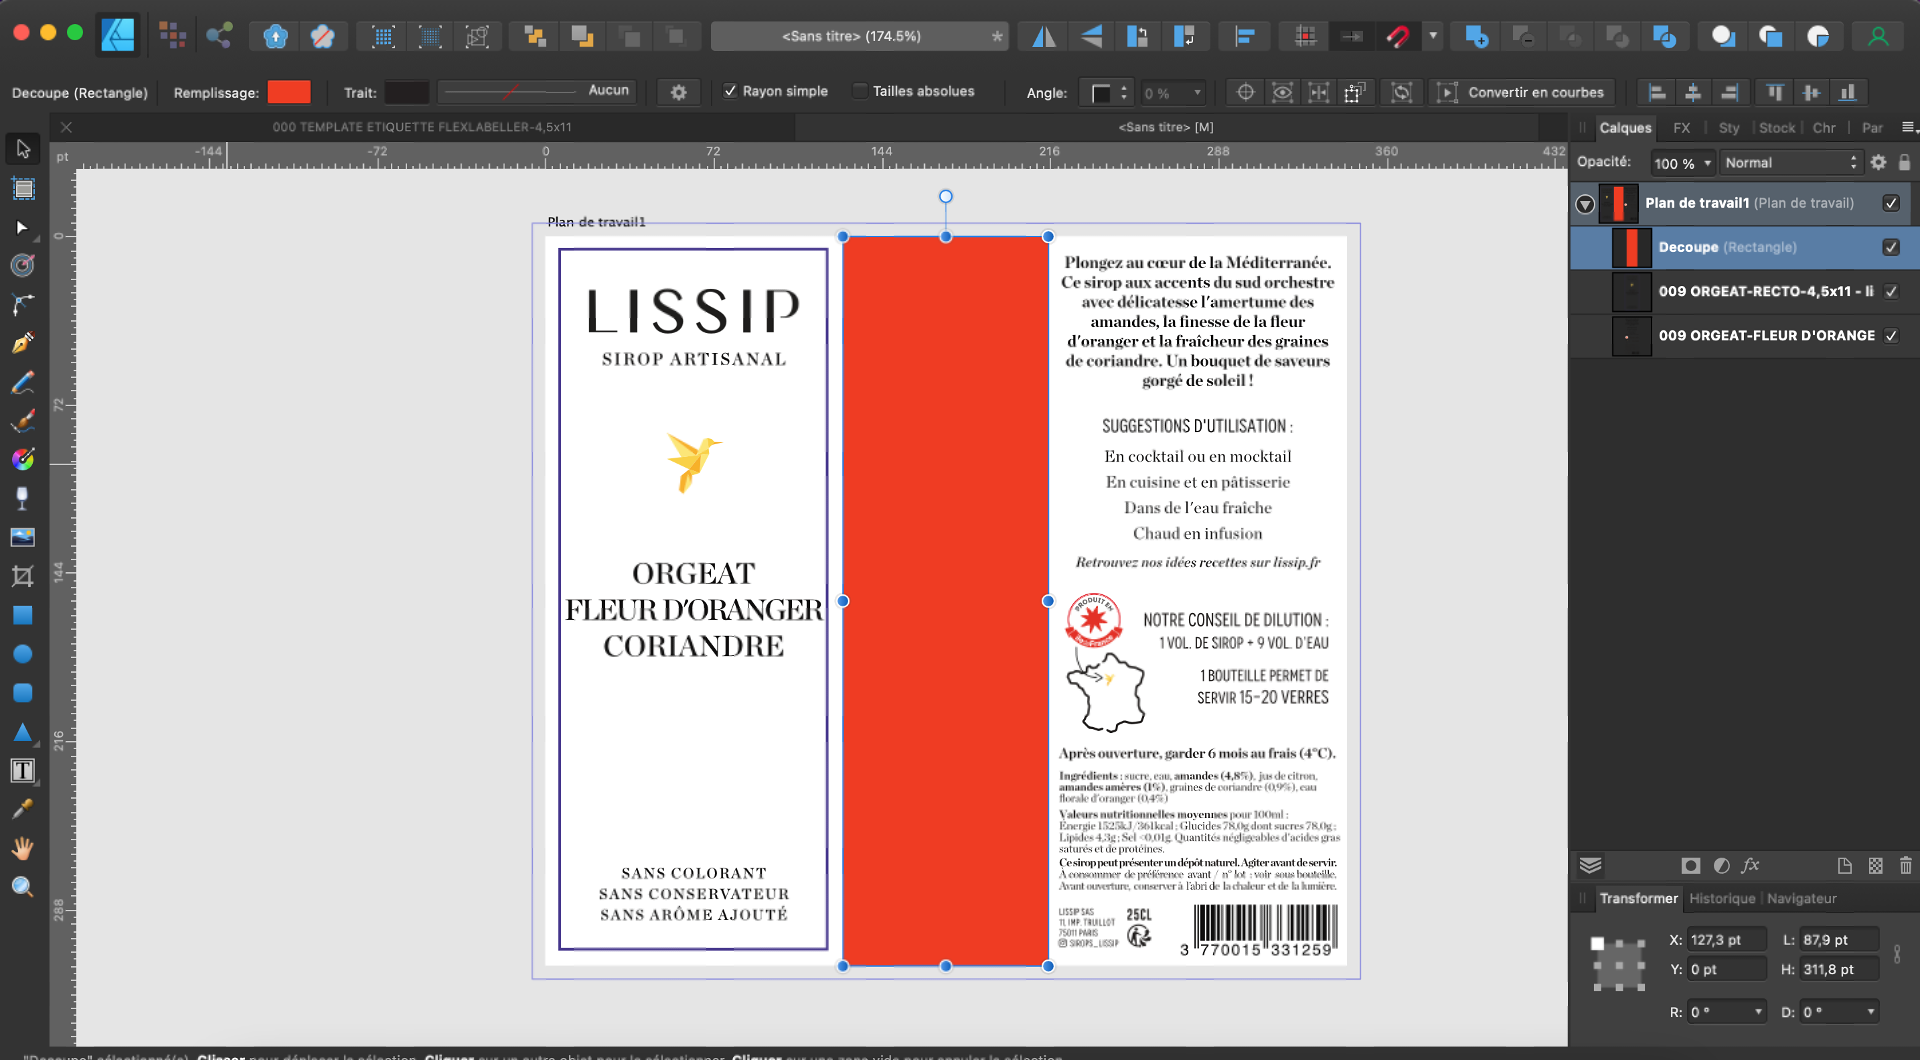The image size is (1920, 1060).
Task: Hide the 009 ORGEAT-RECTO layer
Action: coord(1891,291)
